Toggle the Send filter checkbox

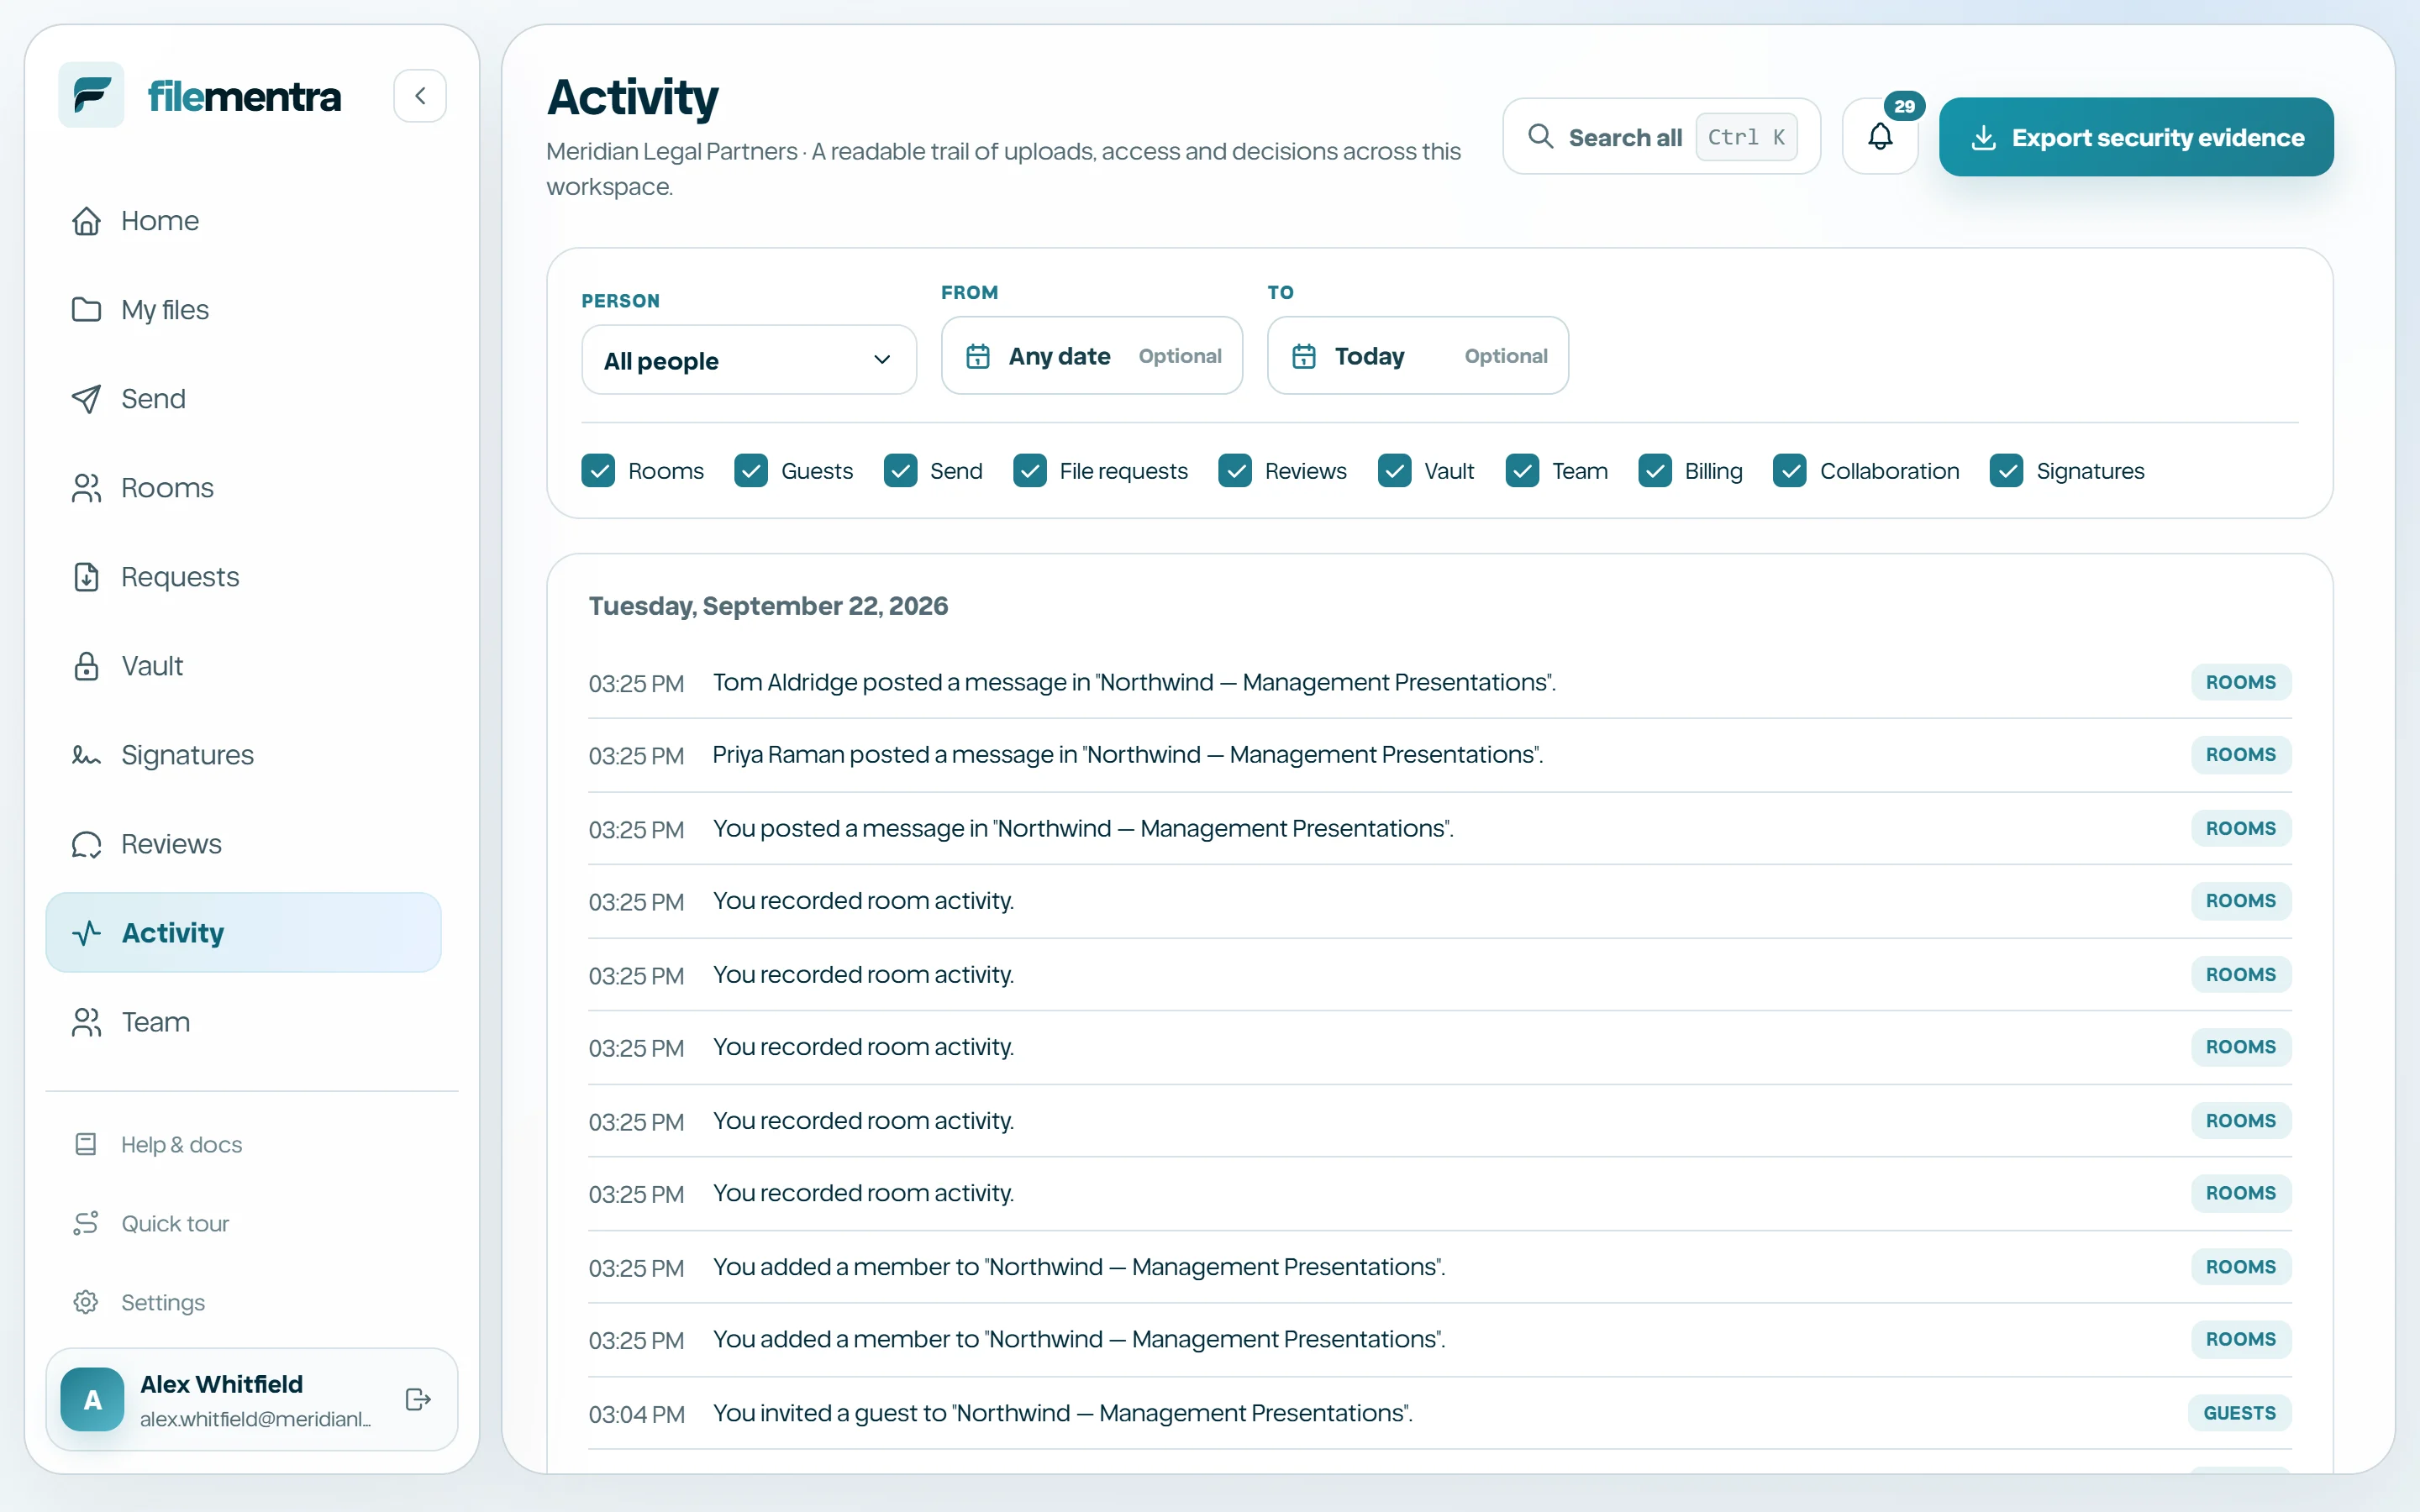click(x=900, y=471)
